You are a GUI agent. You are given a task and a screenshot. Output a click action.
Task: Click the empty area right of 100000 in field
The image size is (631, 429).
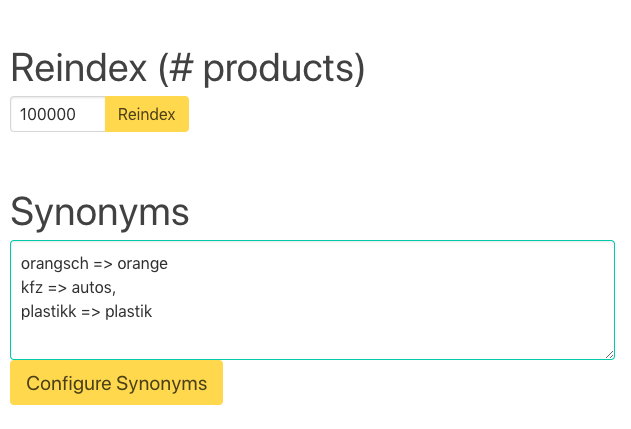click(x=92, y=114)
